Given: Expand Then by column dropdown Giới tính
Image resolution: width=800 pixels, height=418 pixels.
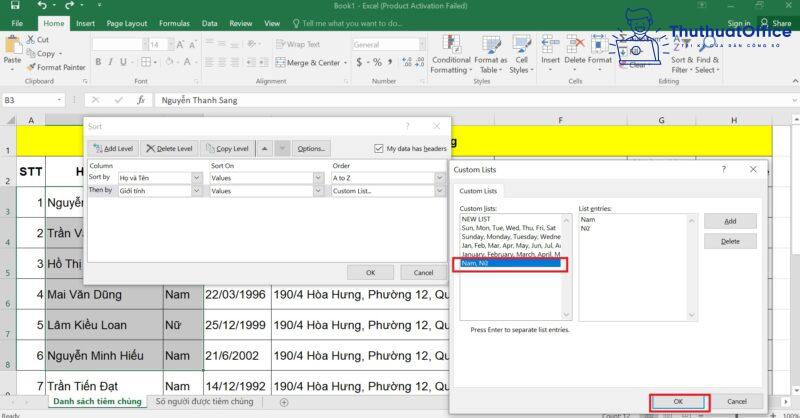Looking at the screenshot, I should [196, 190].
